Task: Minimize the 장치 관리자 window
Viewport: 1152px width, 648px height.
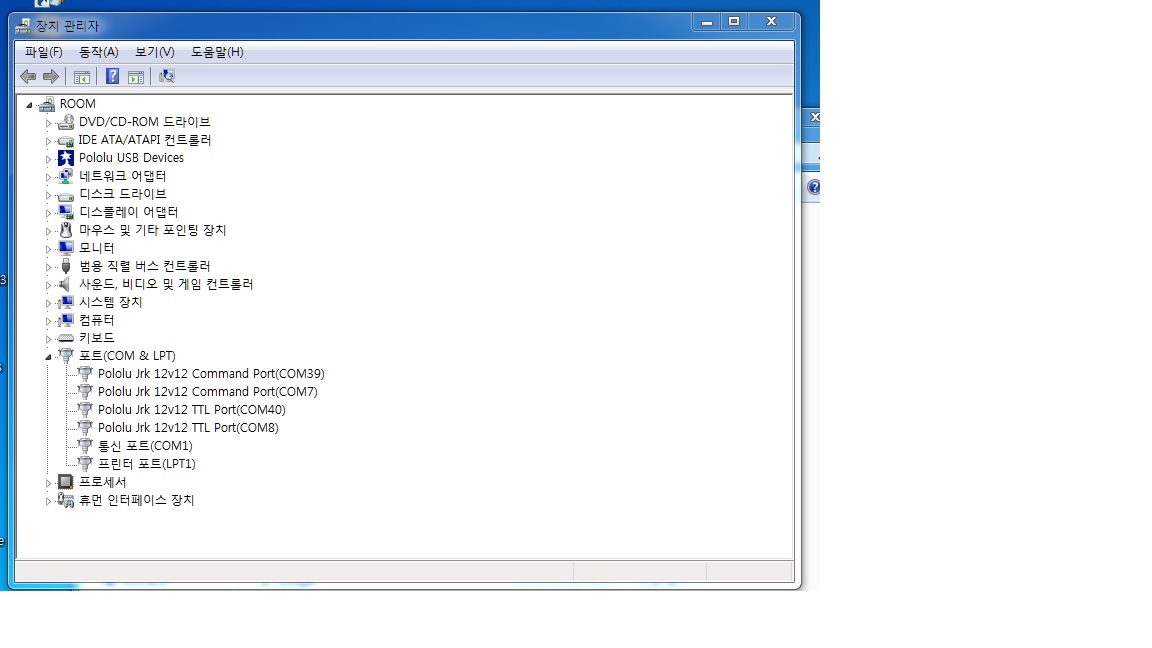Action: tap(707, 22)
